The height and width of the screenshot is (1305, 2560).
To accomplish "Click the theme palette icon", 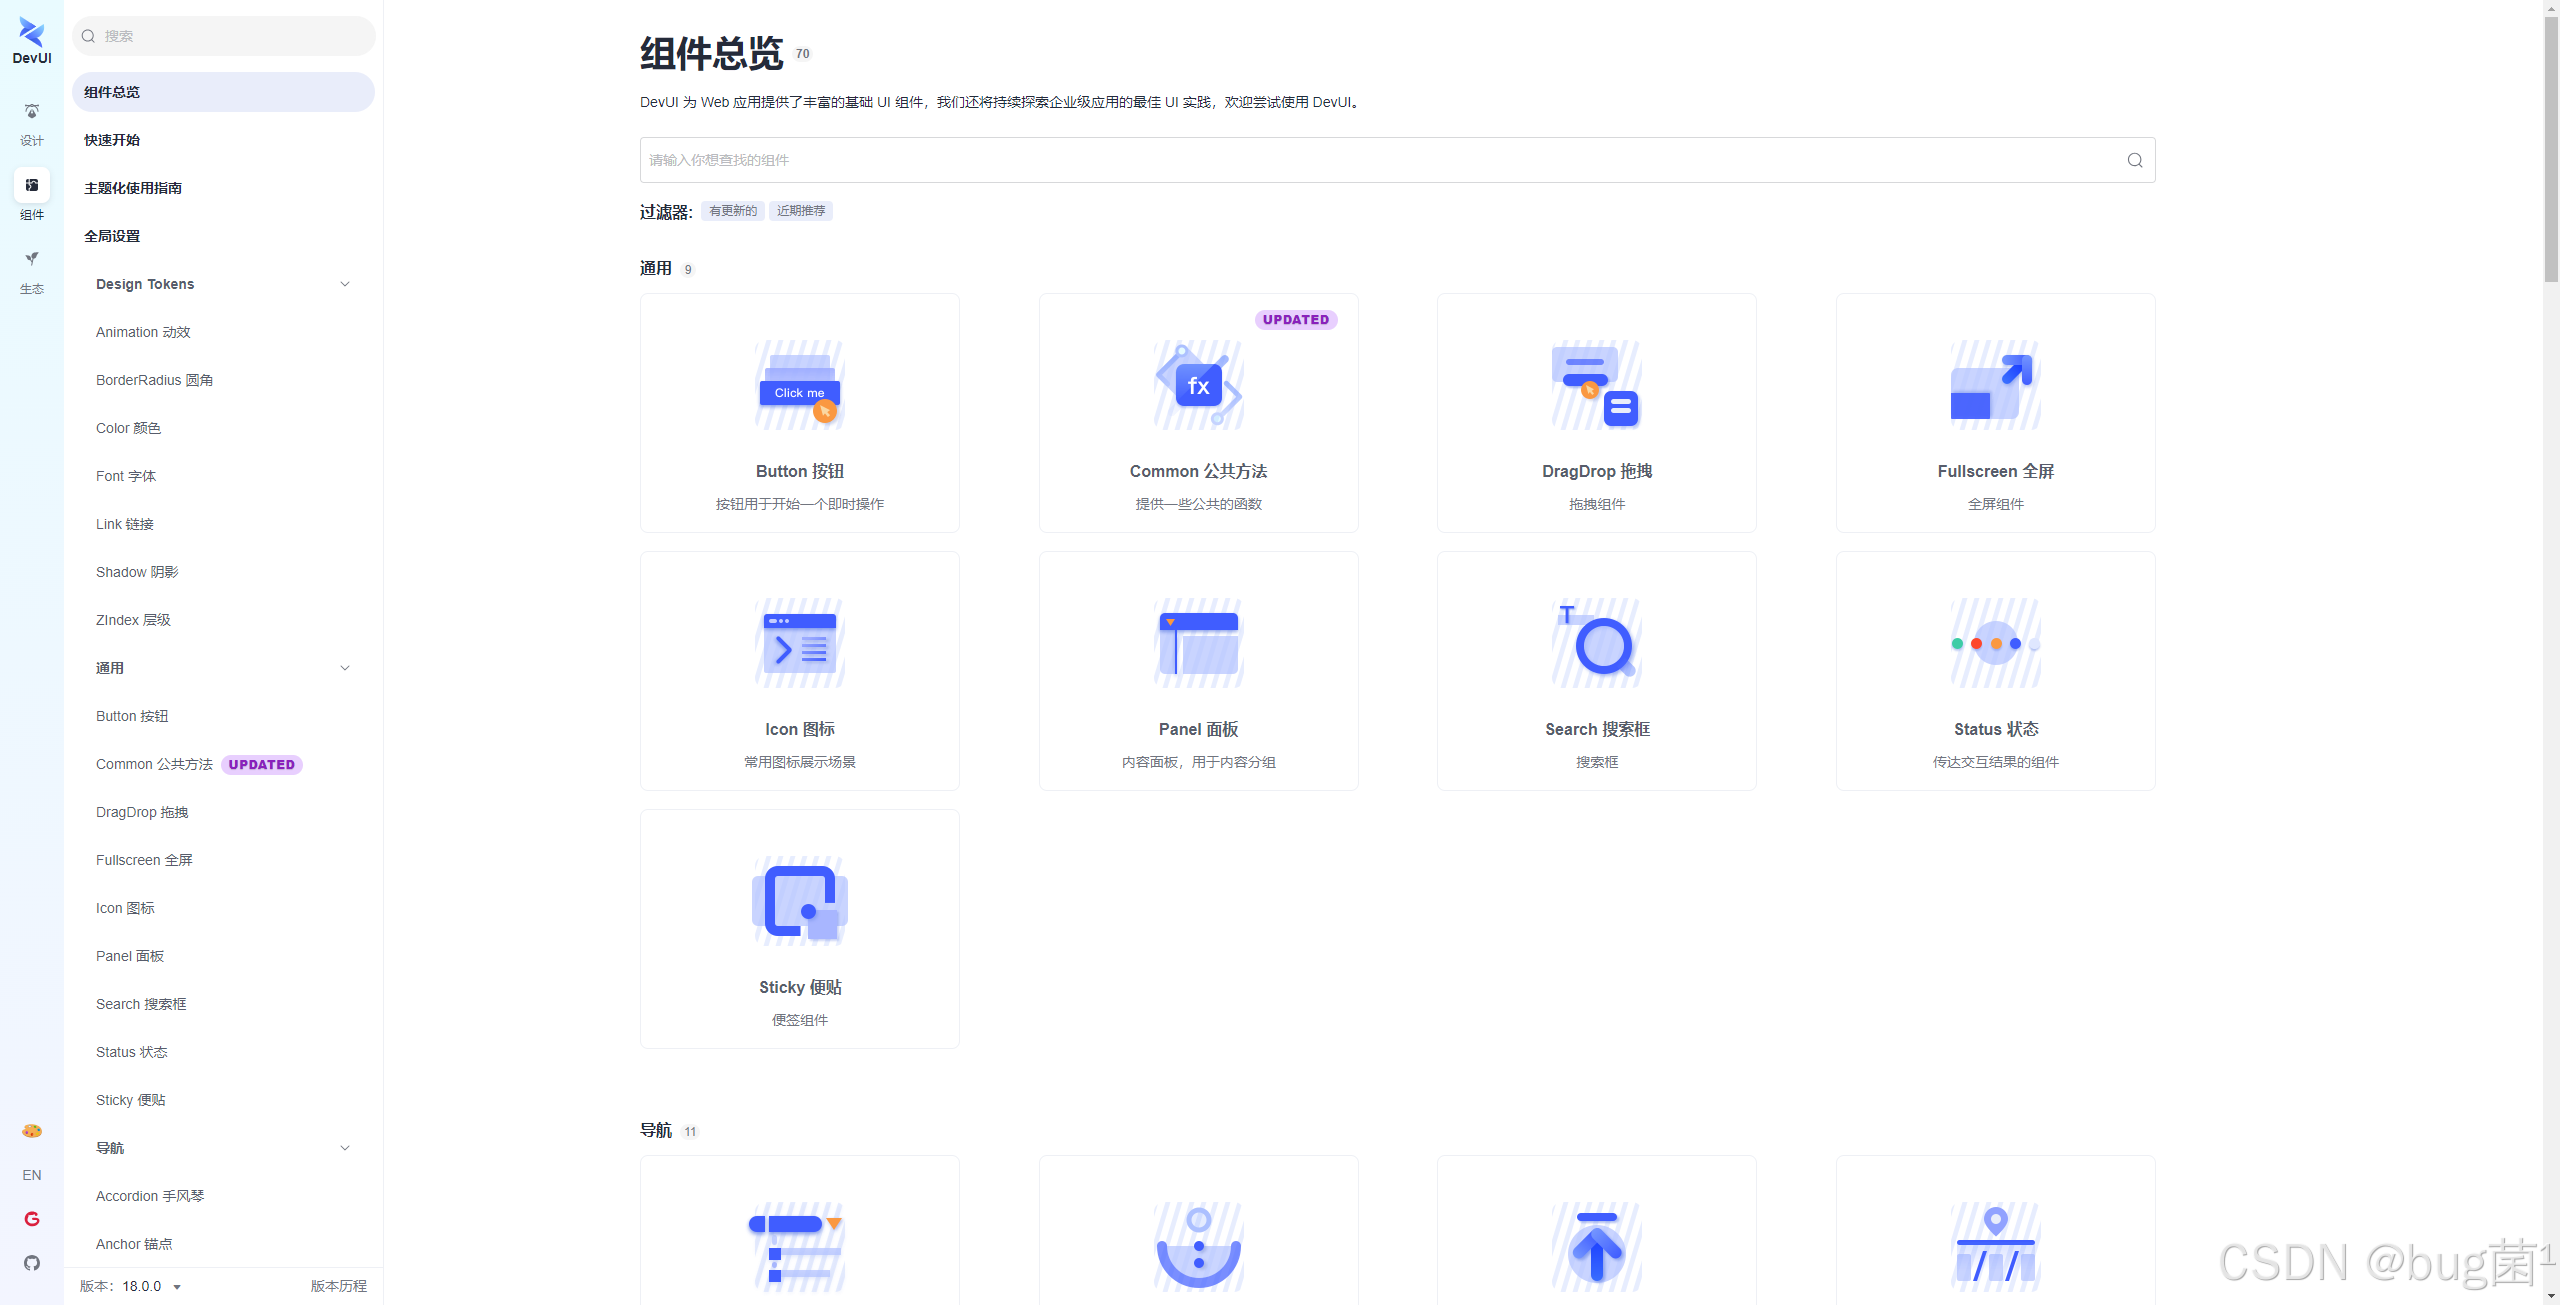I will click(x=32, y=1131).
